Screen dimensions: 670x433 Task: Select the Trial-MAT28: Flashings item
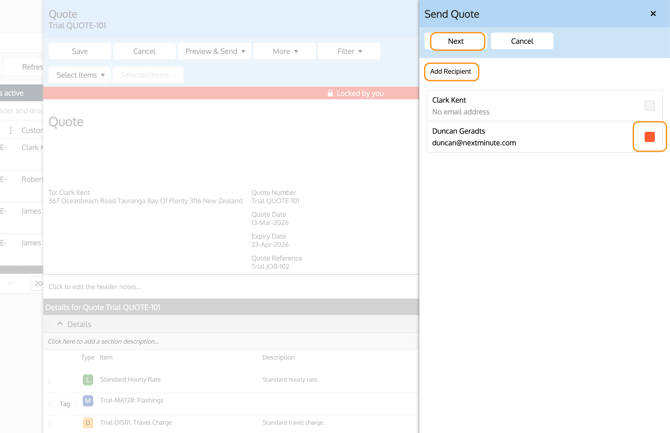(x=132, y=400)
